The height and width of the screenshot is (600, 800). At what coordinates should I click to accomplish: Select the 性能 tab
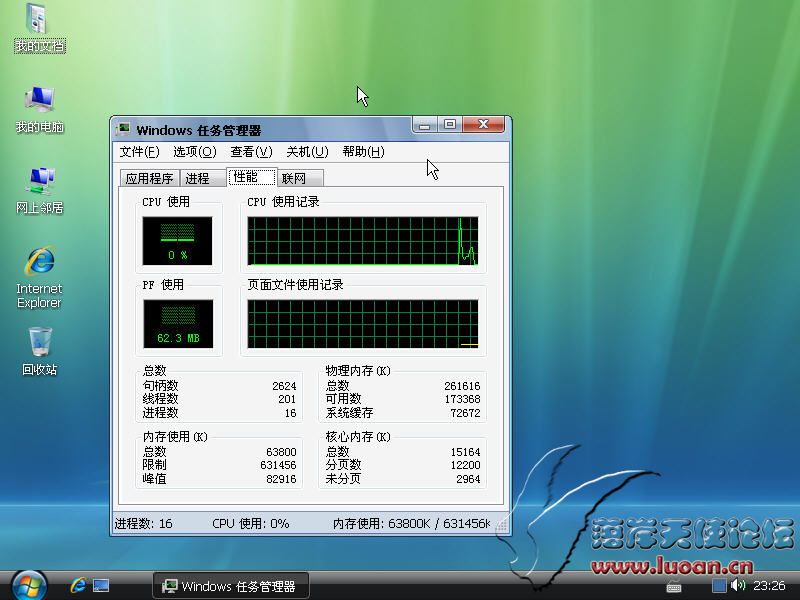[x=252, y=177]
